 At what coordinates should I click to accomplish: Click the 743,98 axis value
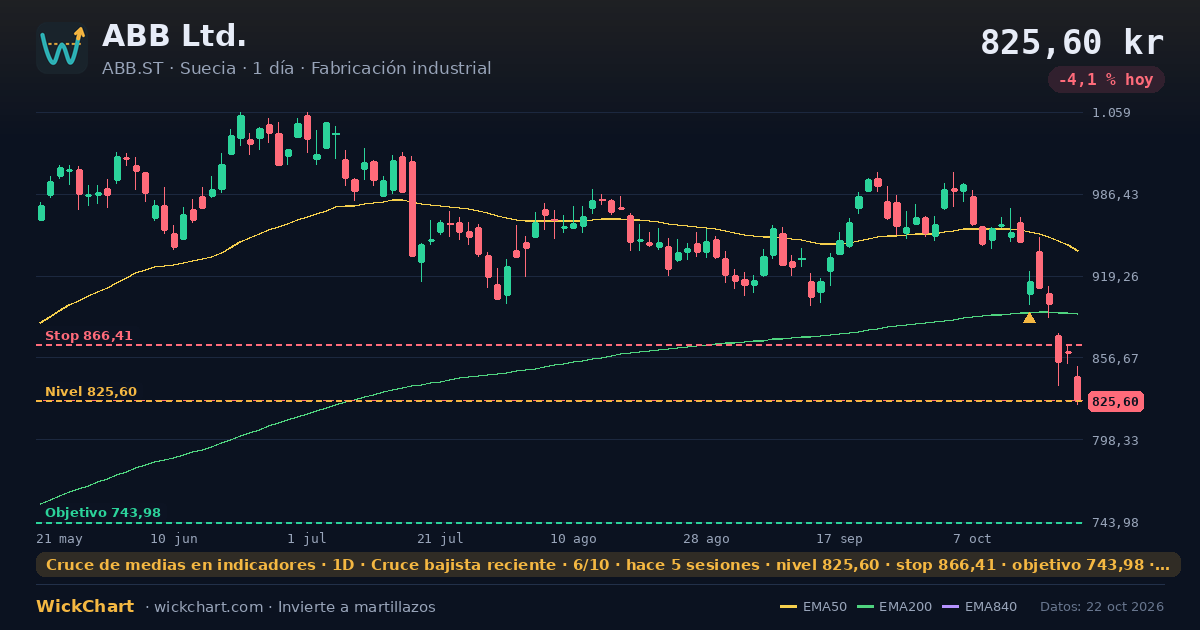(1115, 523)
